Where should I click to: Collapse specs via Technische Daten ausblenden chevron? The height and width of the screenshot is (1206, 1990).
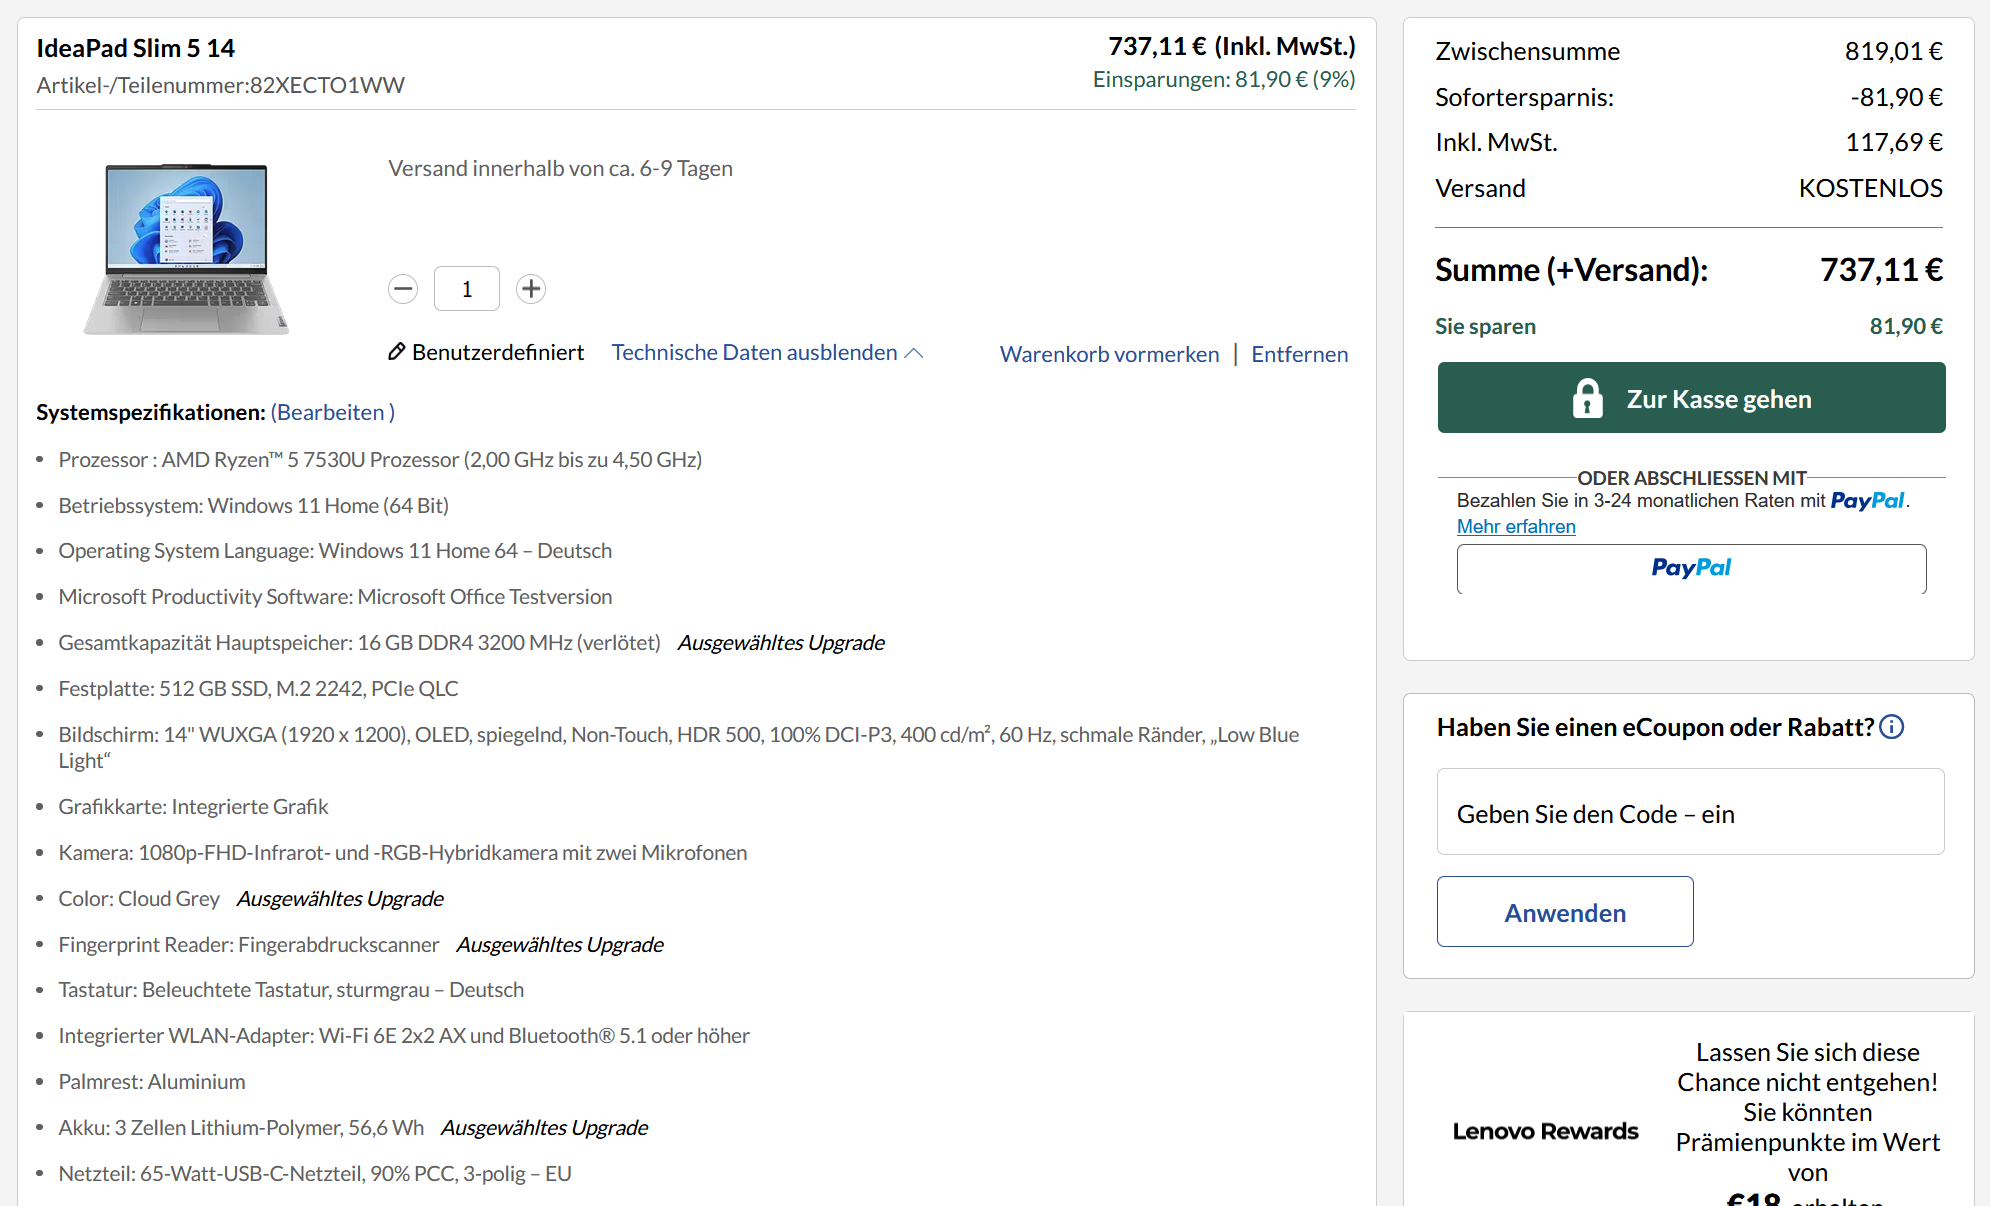(914, 353)
